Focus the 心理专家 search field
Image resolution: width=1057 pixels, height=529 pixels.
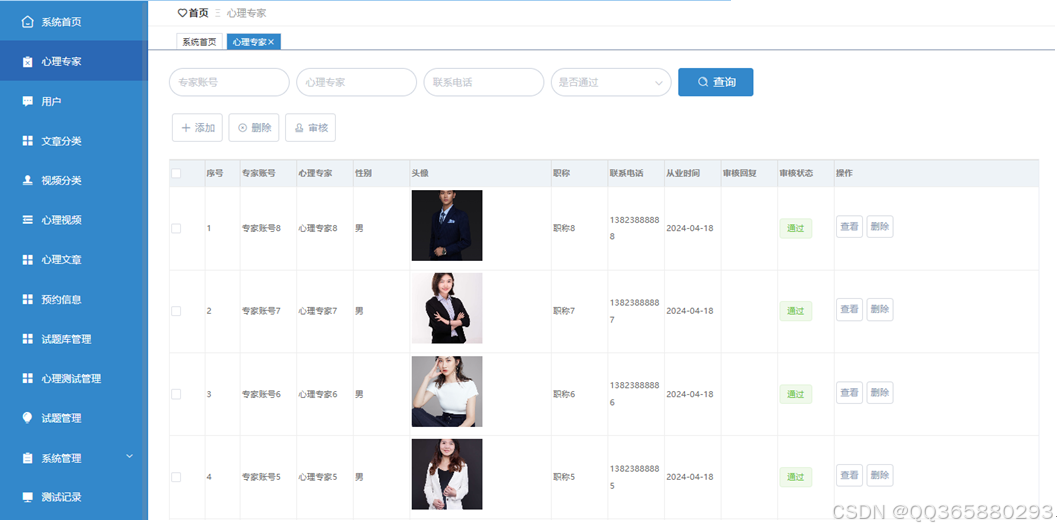357,82
